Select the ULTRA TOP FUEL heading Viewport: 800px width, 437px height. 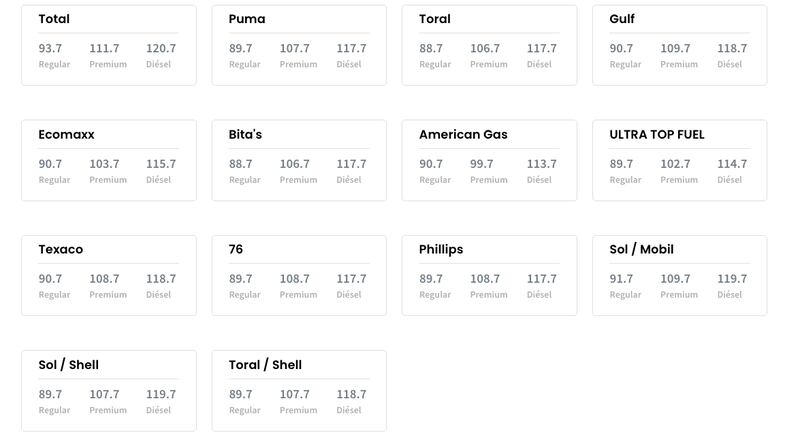coord(657,135)
